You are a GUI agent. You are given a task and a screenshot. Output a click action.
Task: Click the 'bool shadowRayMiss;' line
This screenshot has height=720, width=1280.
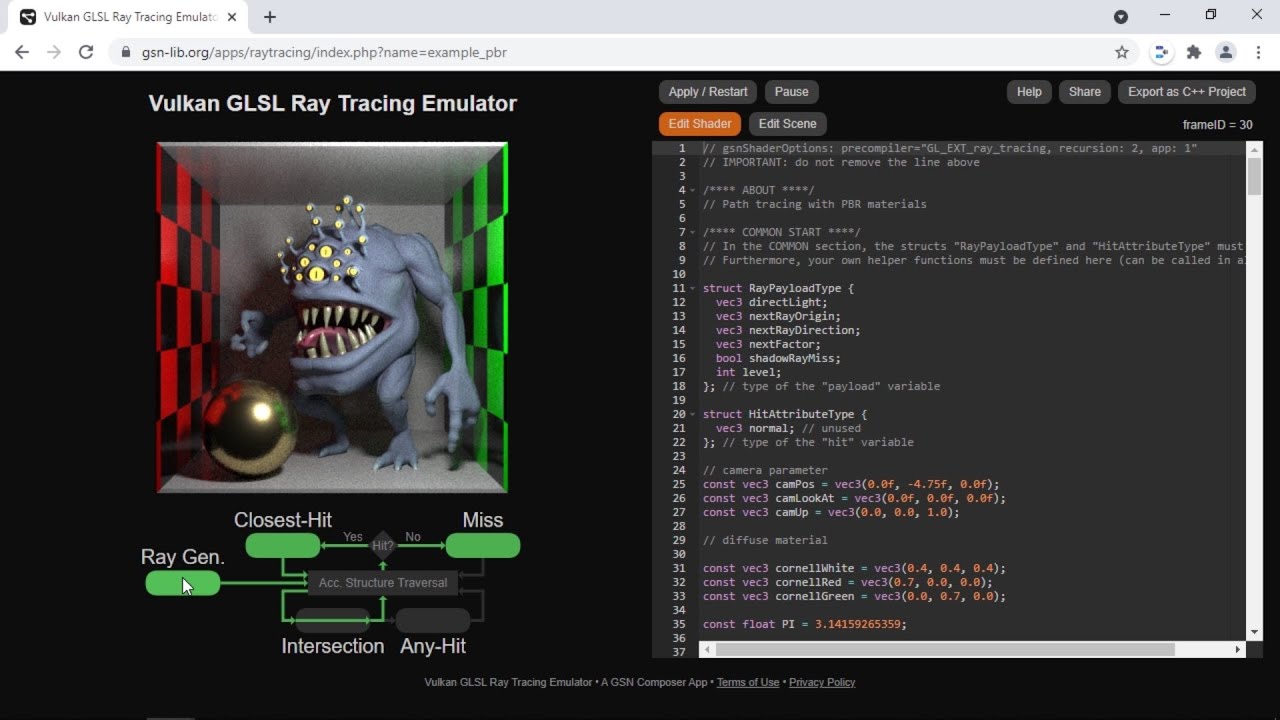tap(778, 358)
